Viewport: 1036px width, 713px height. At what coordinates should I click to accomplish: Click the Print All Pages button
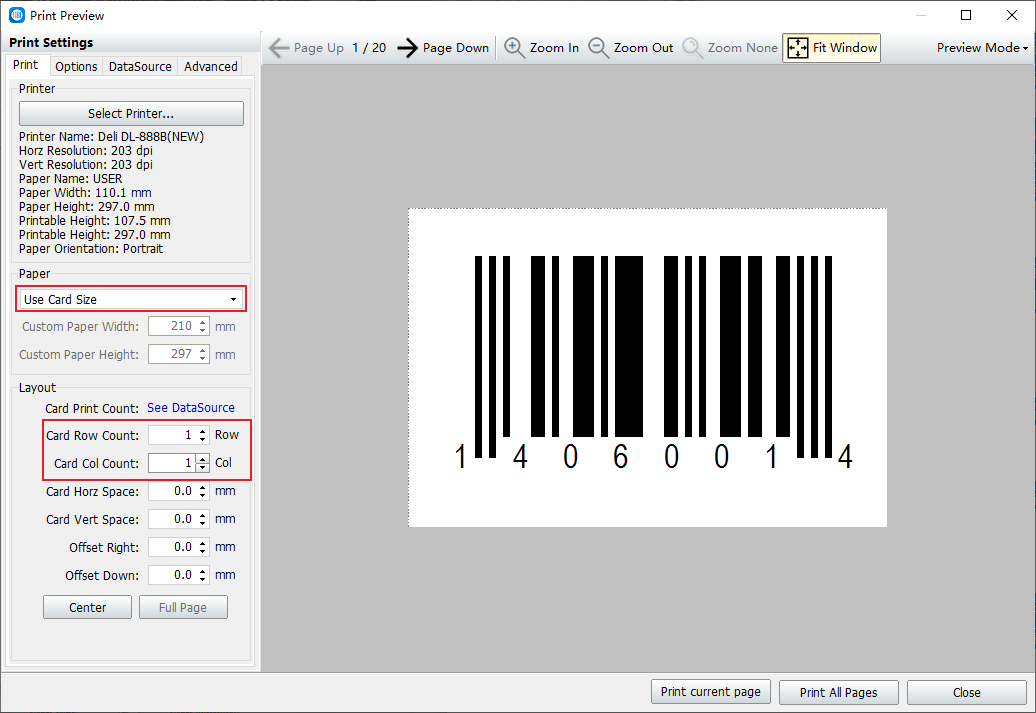click(x=838, y=693)
